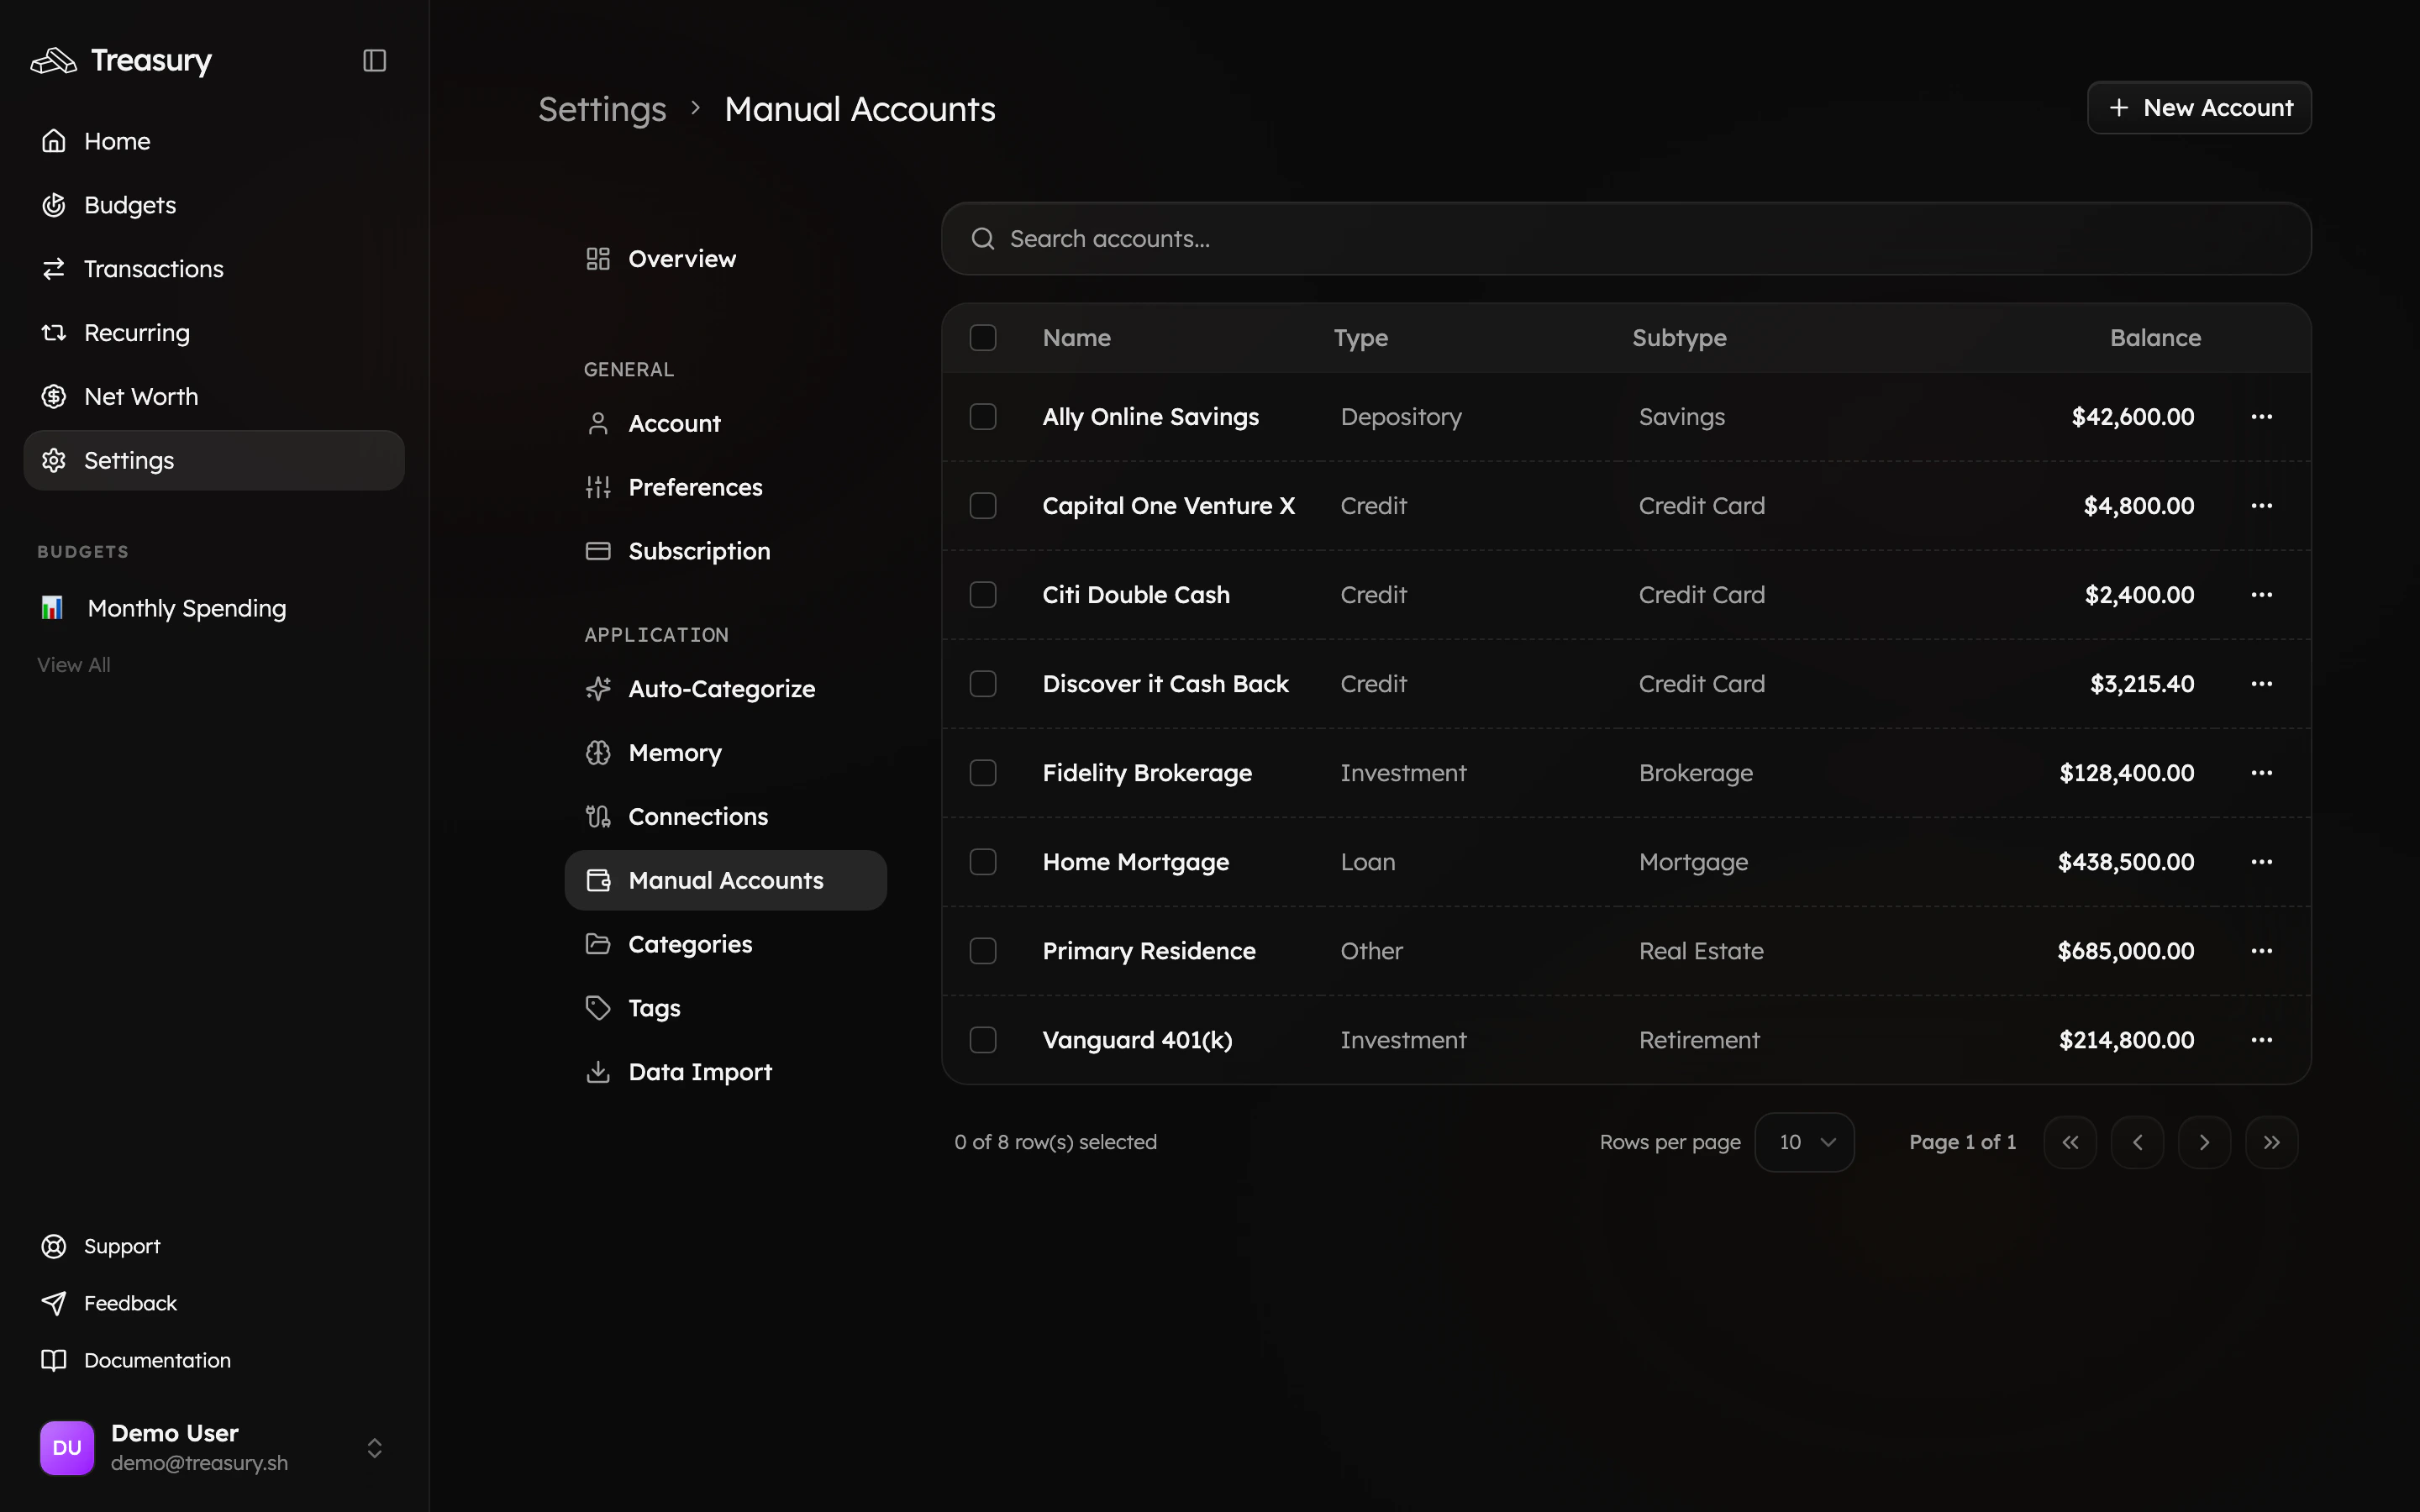Click the DU user avatar
Viewport: 2420px width, 1512px height.
pyautogui.click(x=67, y=1448)
